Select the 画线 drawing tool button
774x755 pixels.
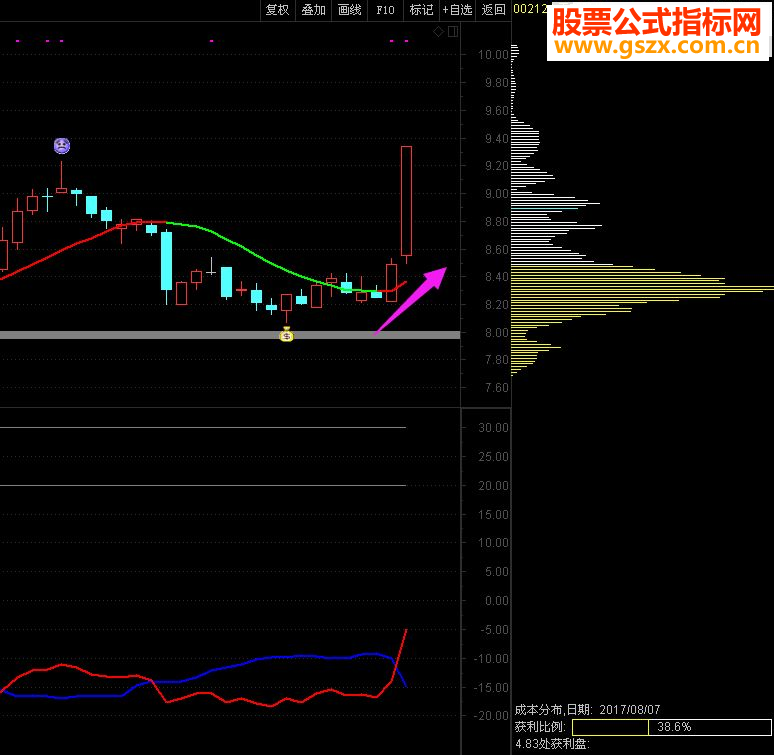pos(349,10)
